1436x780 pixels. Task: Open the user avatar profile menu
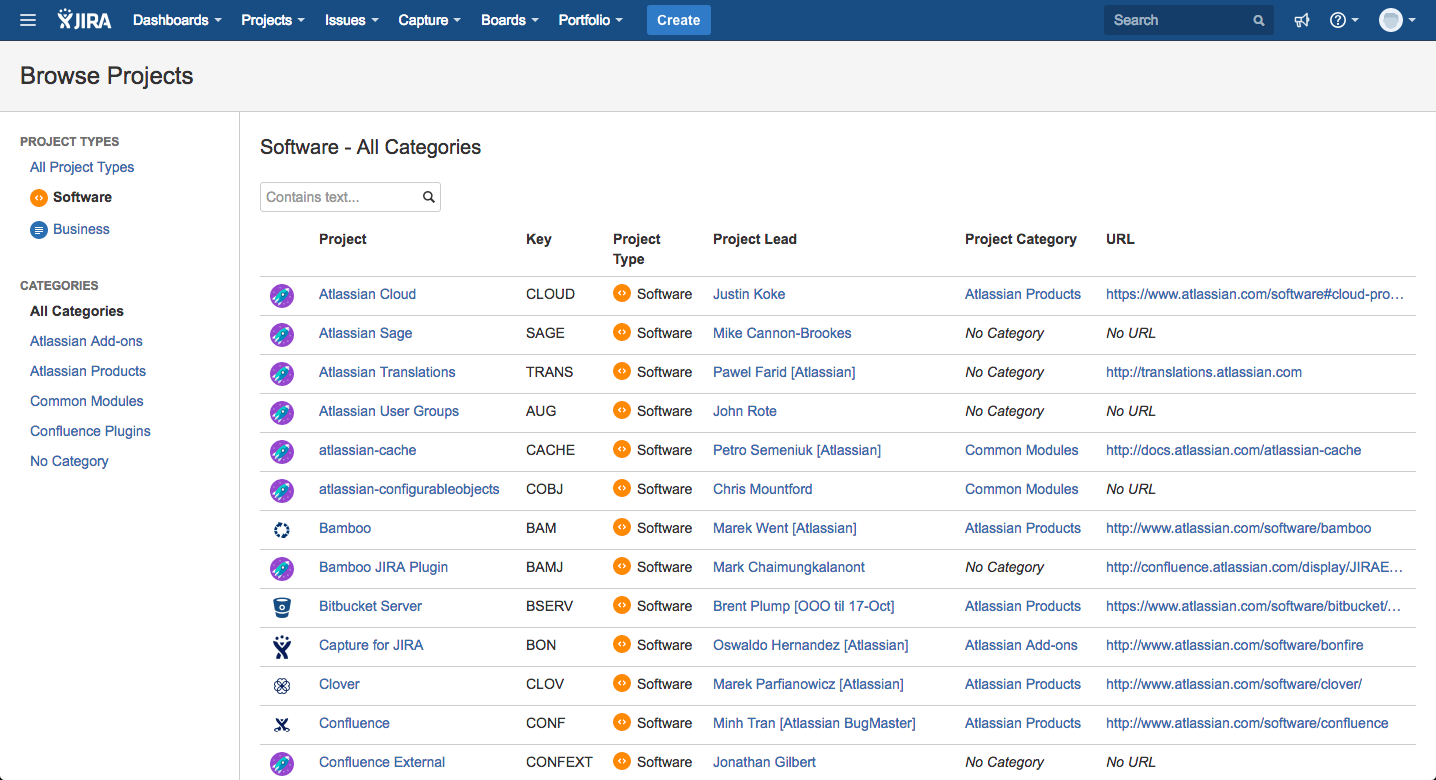[1397, 20]
